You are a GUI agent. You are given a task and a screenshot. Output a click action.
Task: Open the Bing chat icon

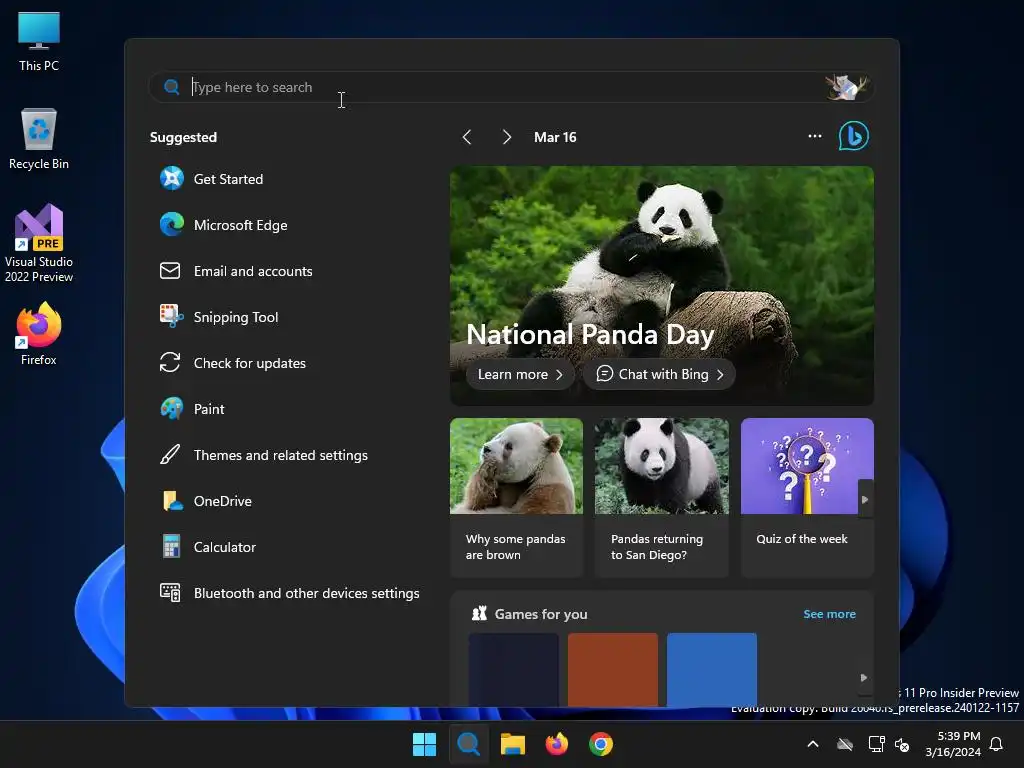pos(854,136)
